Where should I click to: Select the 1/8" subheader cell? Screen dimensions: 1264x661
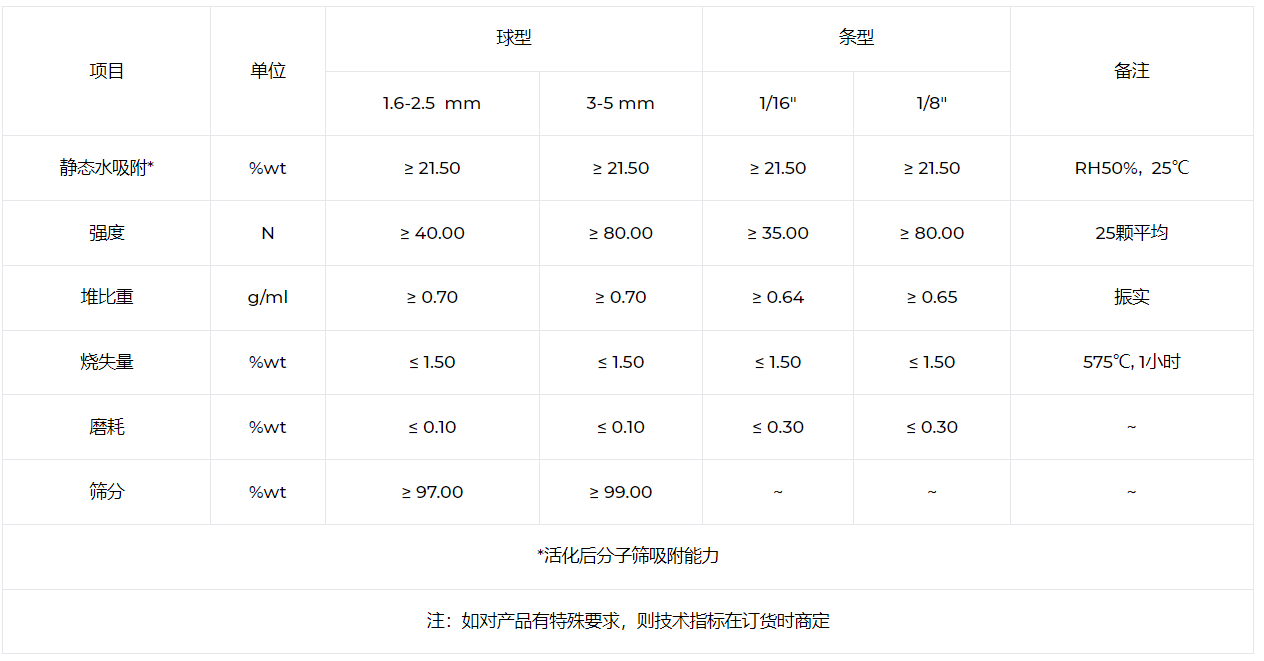pos(931,103)
